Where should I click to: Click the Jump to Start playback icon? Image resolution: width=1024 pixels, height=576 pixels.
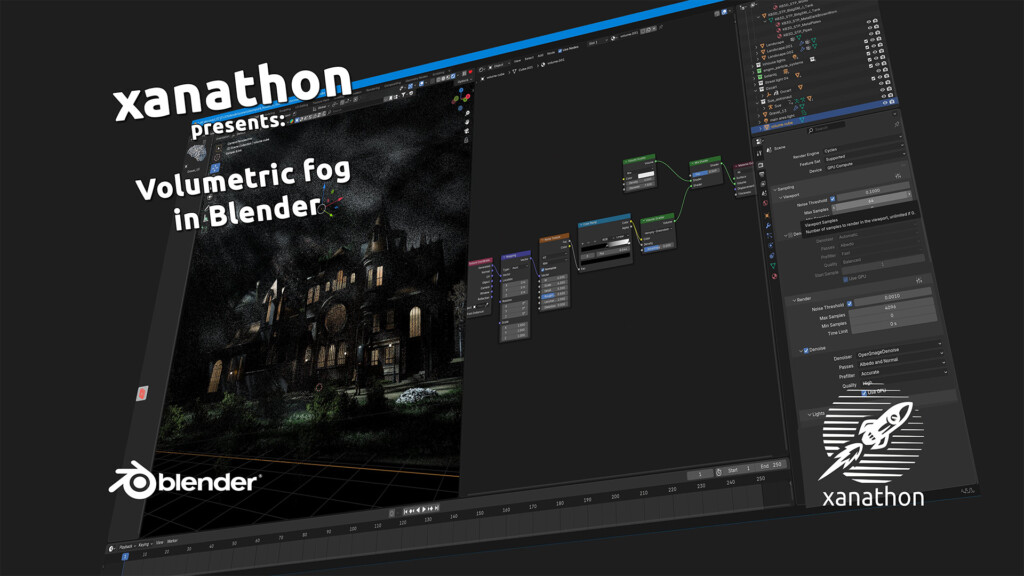[405, 511]
